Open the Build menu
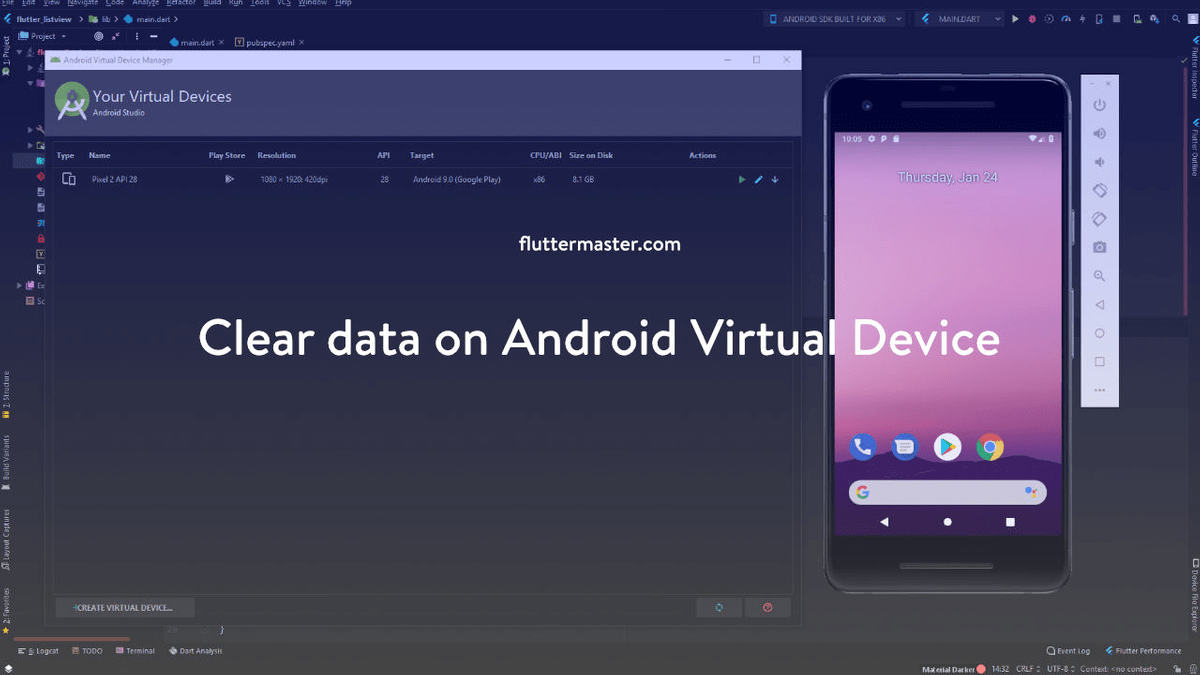 pos(212,3)
